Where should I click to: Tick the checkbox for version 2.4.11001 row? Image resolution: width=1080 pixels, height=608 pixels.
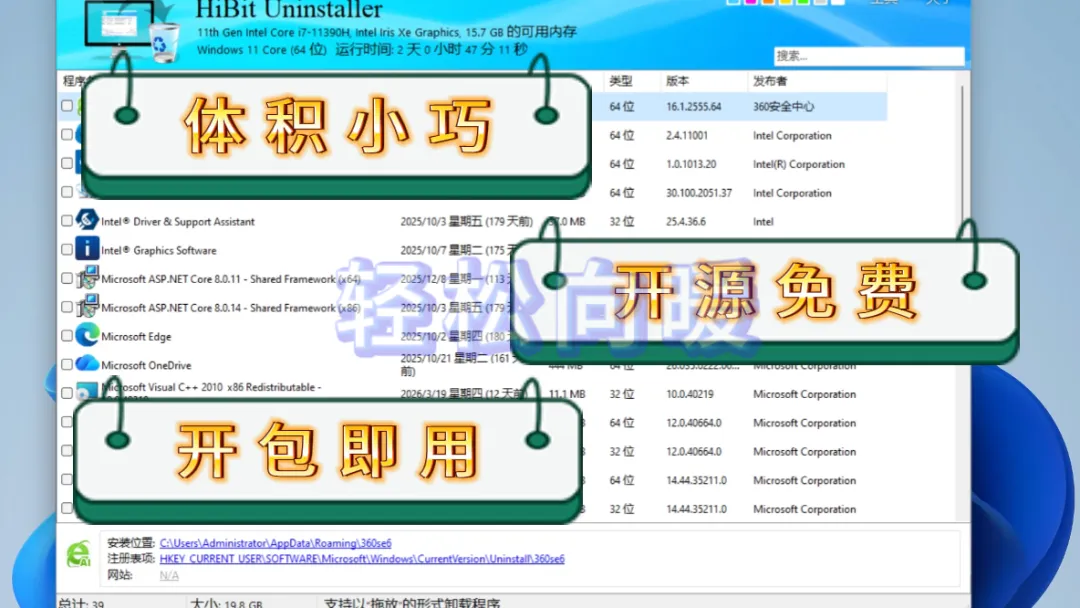[67, 134]
